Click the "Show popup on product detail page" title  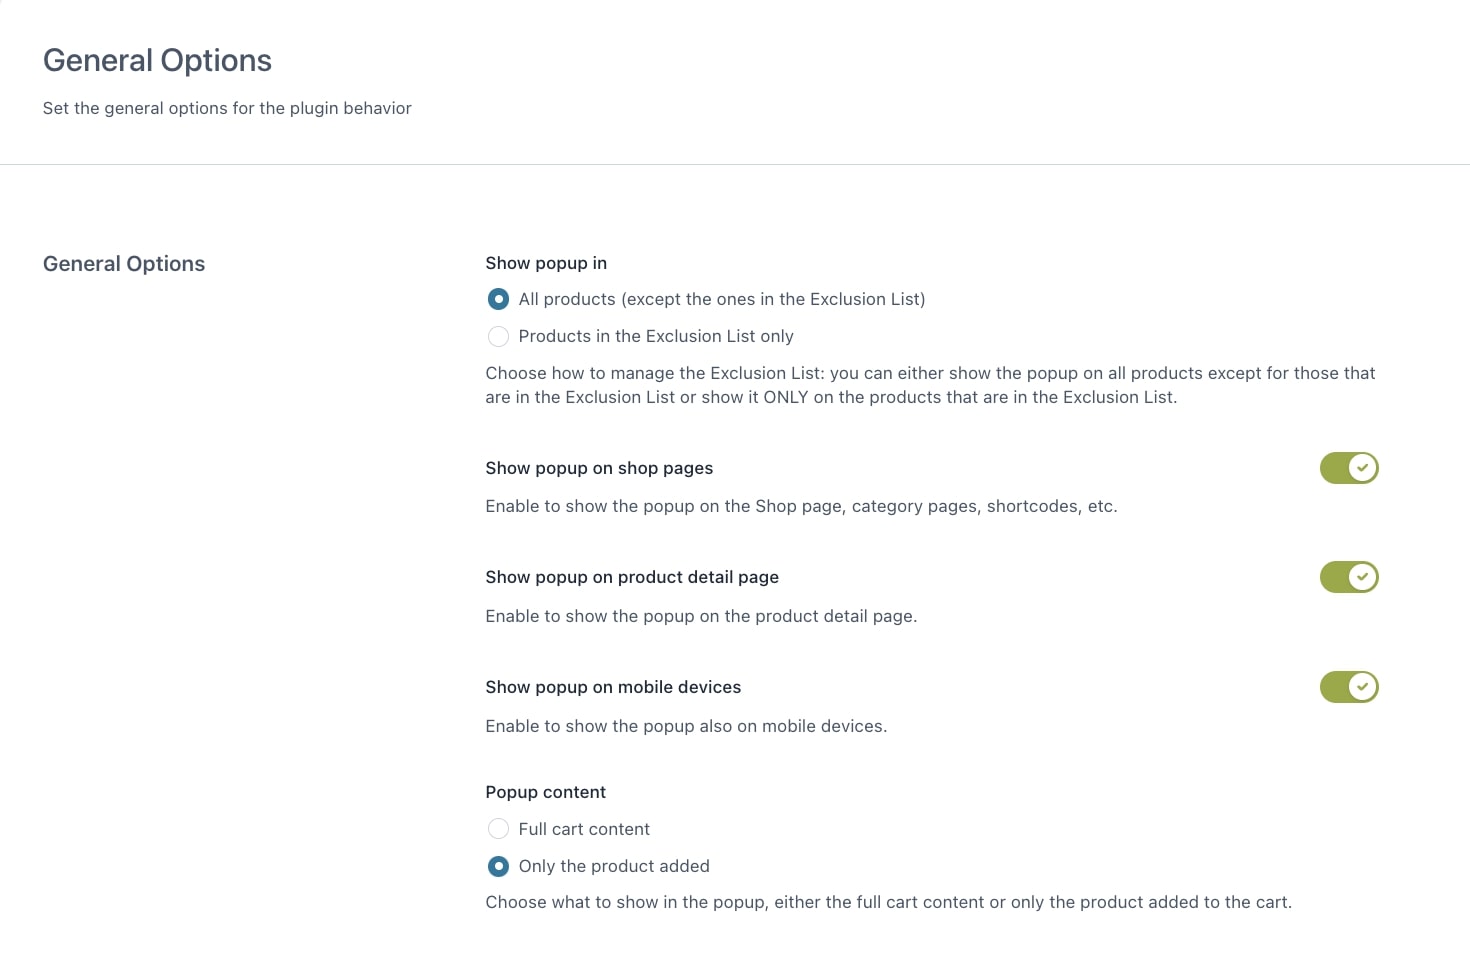(x=632, y=577)
